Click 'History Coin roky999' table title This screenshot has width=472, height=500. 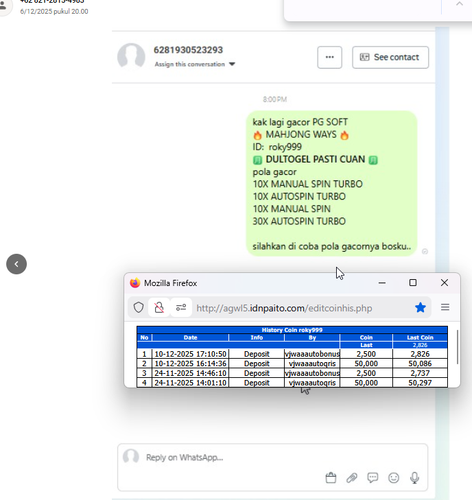pos(292,330)
